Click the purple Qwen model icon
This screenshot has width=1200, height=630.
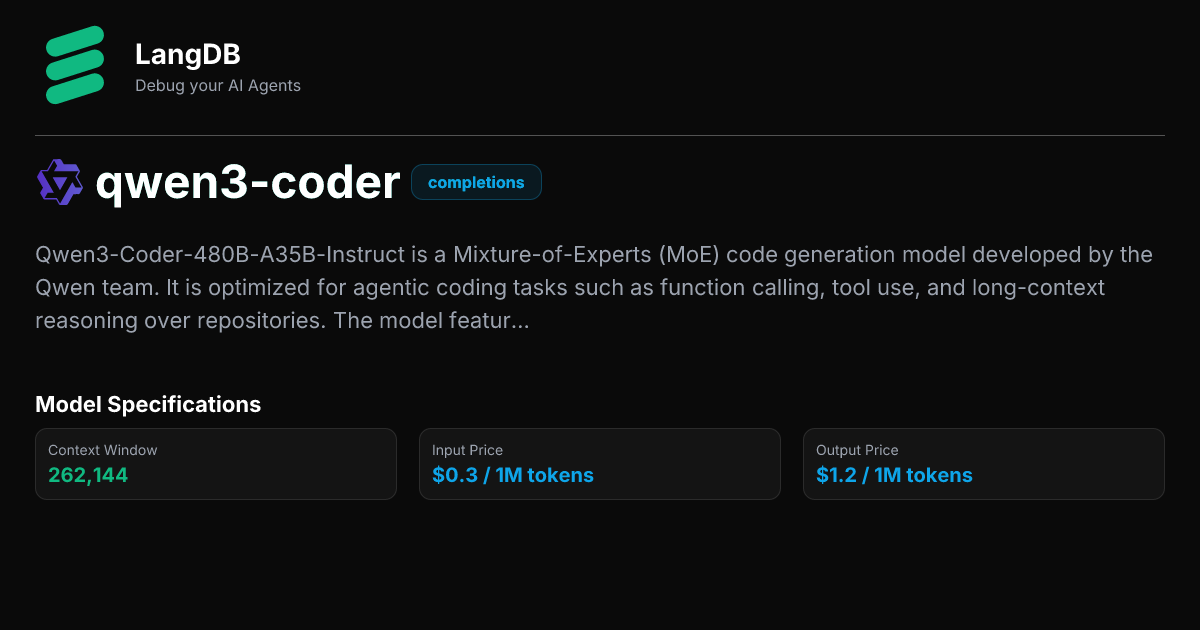click(x=59, y=183)
